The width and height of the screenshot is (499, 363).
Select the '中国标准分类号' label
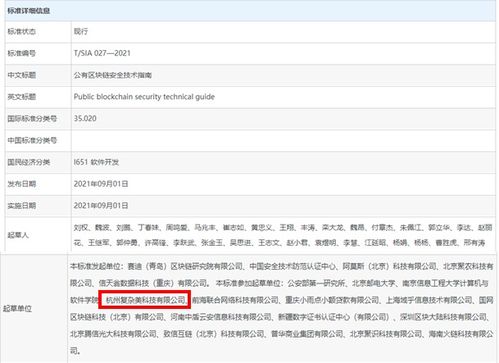tap(32, 140)
